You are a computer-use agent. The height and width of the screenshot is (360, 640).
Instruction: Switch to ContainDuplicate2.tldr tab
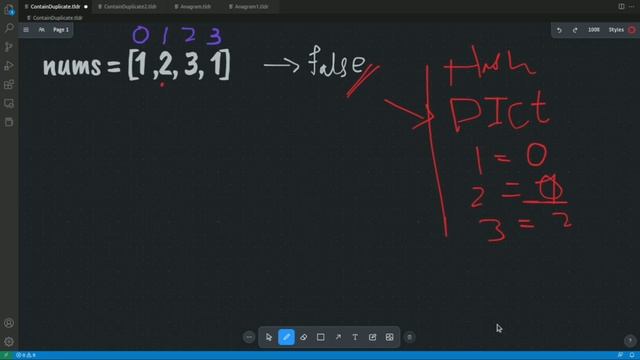(x=127, y=7)
